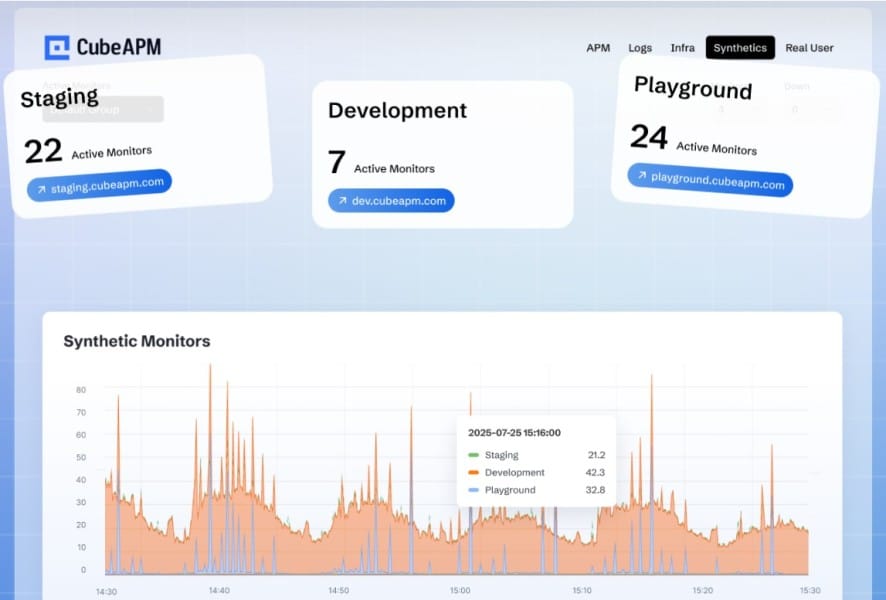This screenshot has height=600, width=886.
Task: Open the Logs tab
Action: pyautogui.click(x=640, y=47)
